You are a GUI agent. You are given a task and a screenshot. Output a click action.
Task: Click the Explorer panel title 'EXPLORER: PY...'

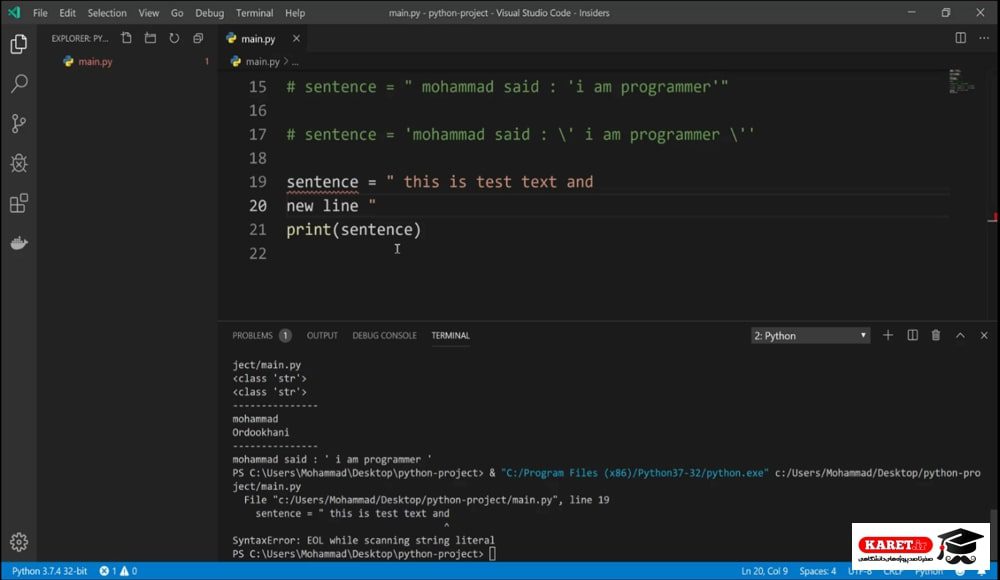[x=80, y=38]
